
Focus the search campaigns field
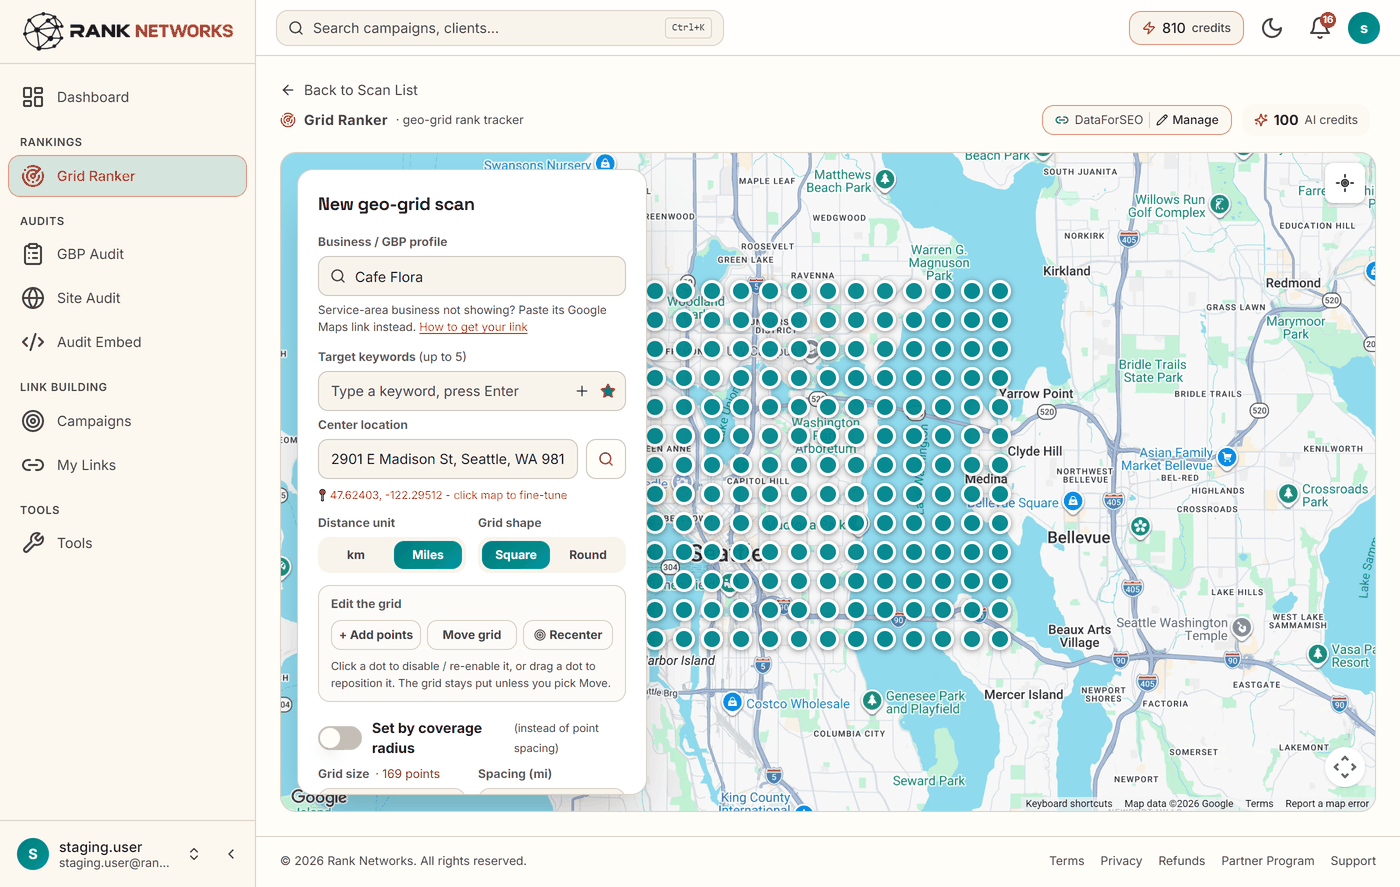click(499, 28)
